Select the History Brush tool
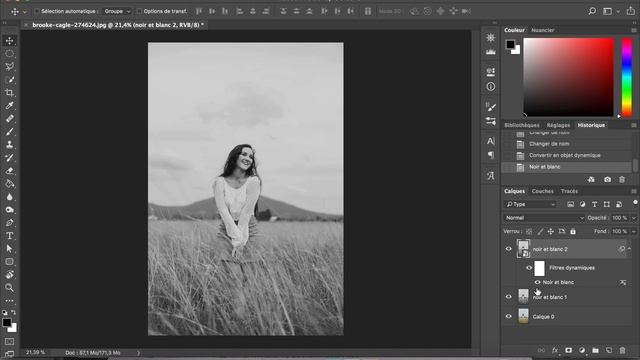The image size is (640, 360). tap(9, 158)
